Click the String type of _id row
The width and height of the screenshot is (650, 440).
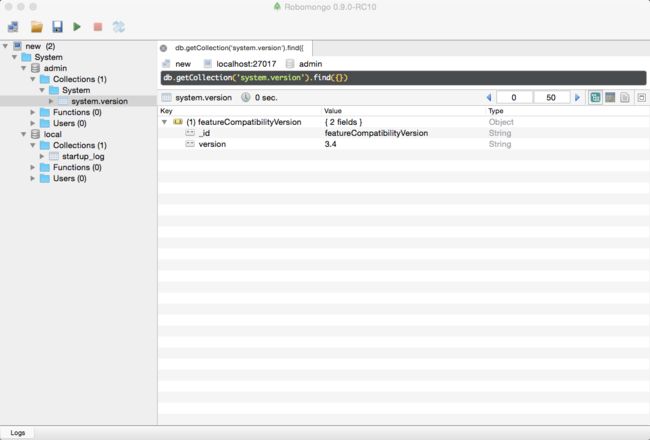point(500,133)
